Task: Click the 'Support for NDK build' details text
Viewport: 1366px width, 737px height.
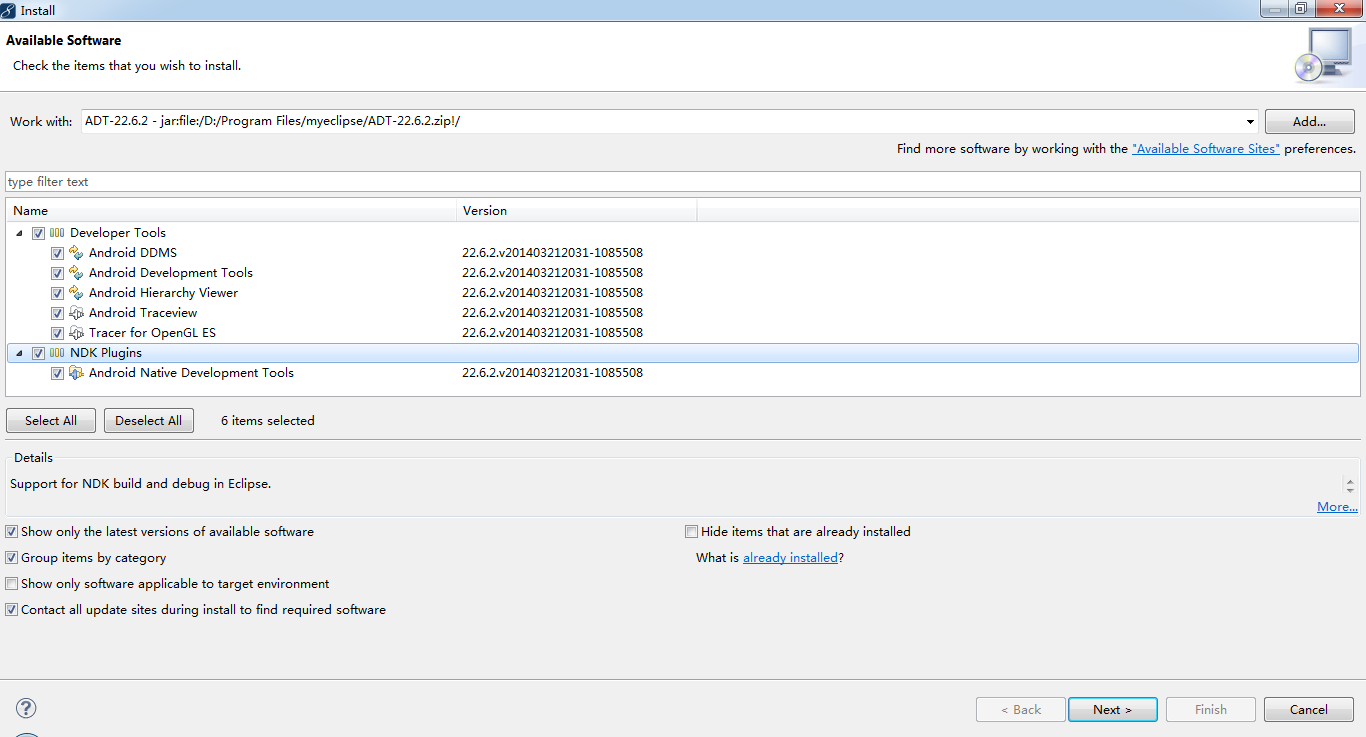Action: (x=141, y=484)
